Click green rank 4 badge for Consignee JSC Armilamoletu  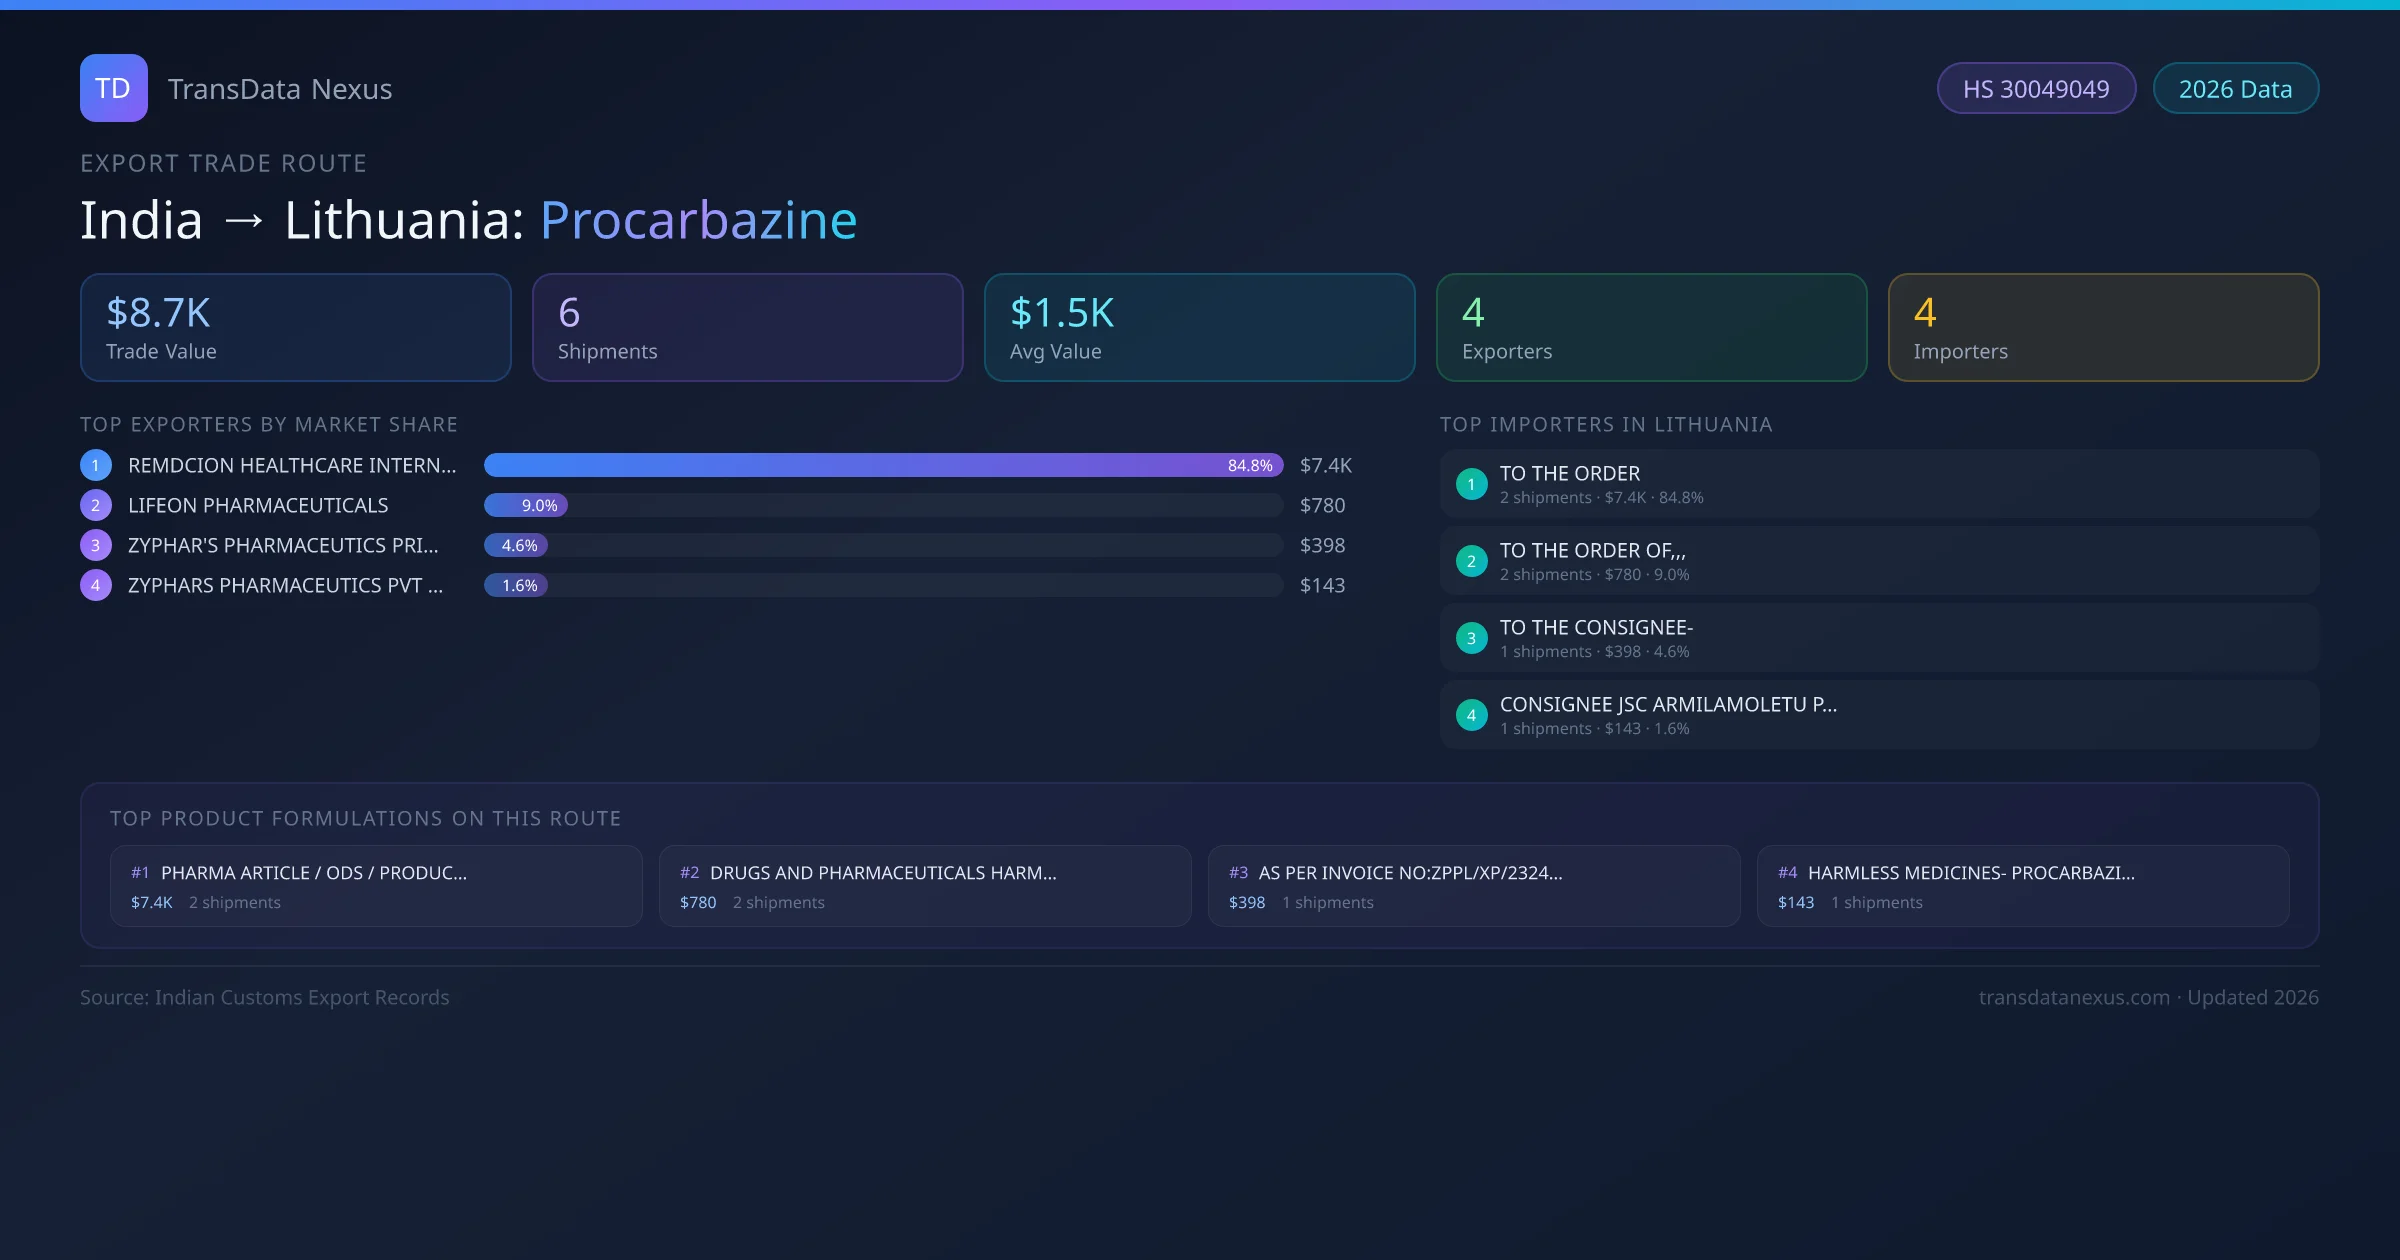1471,715
